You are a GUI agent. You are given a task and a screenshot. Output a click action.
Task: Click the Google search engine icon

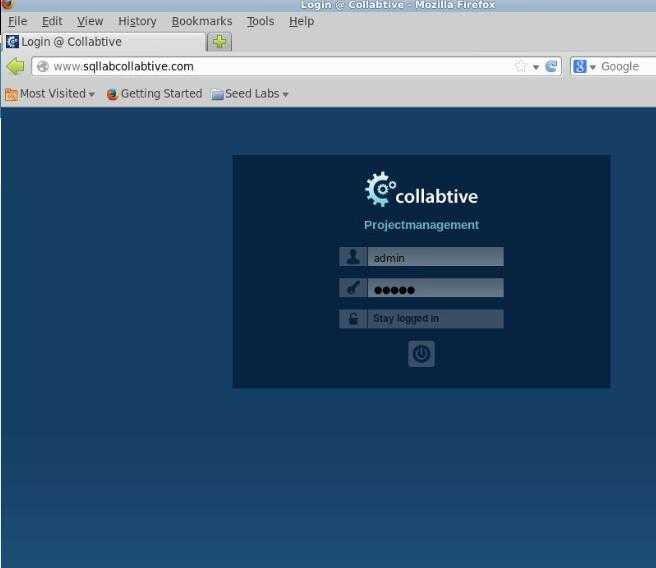579,66
